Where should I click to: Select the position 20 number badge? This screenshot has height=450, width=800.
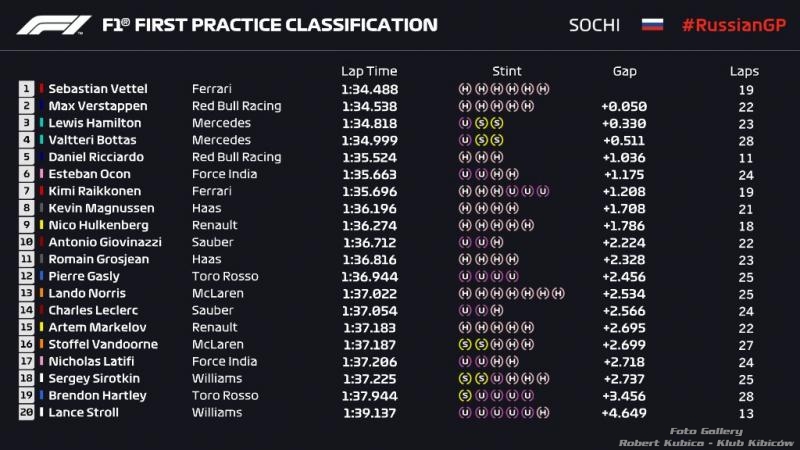[27, 412]
